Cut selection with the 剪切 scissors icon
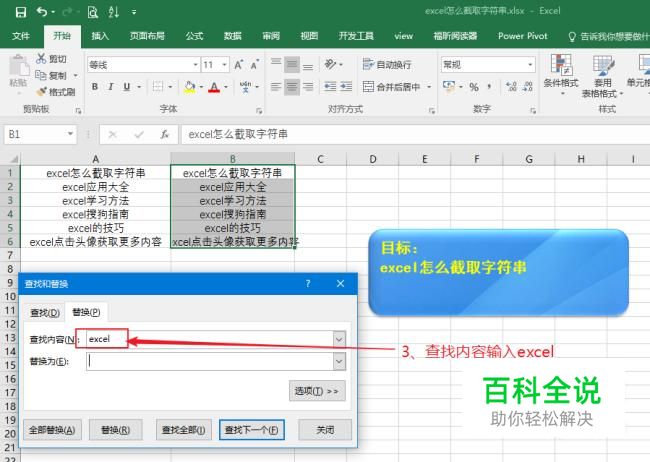650x462 pixels. [x=51, y=59]
